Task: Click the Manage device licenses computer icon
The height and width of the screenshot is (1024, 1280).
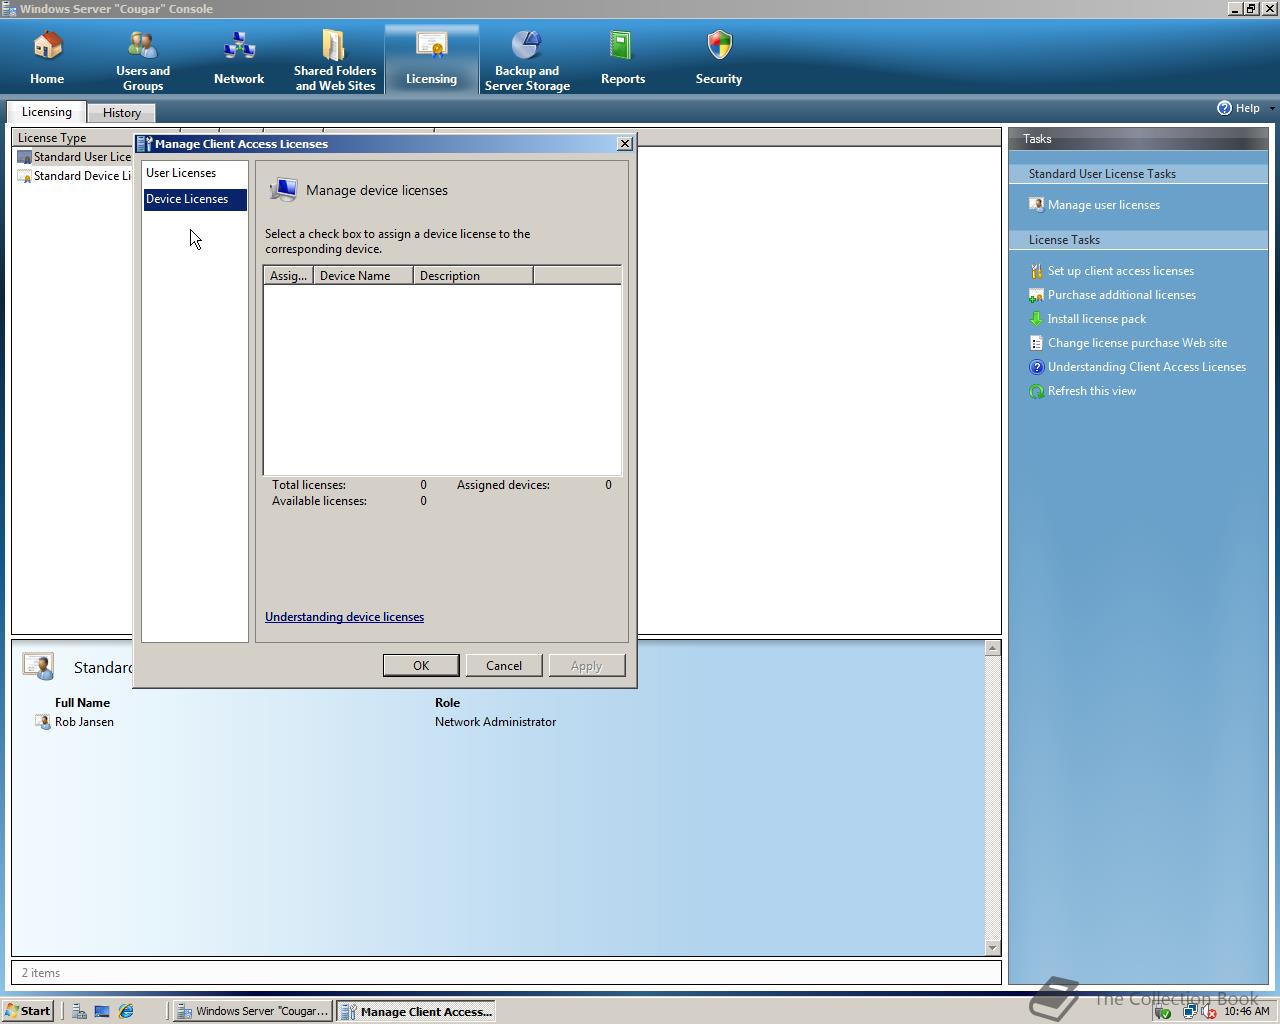Action: coord(283,190)
